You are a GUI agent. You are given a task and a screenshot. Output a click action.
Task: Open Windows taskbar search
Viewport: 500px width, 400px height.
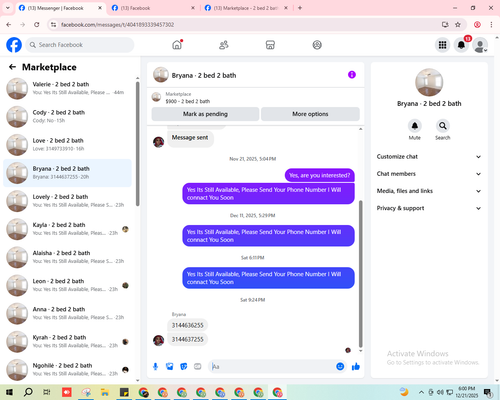(28, 392)
